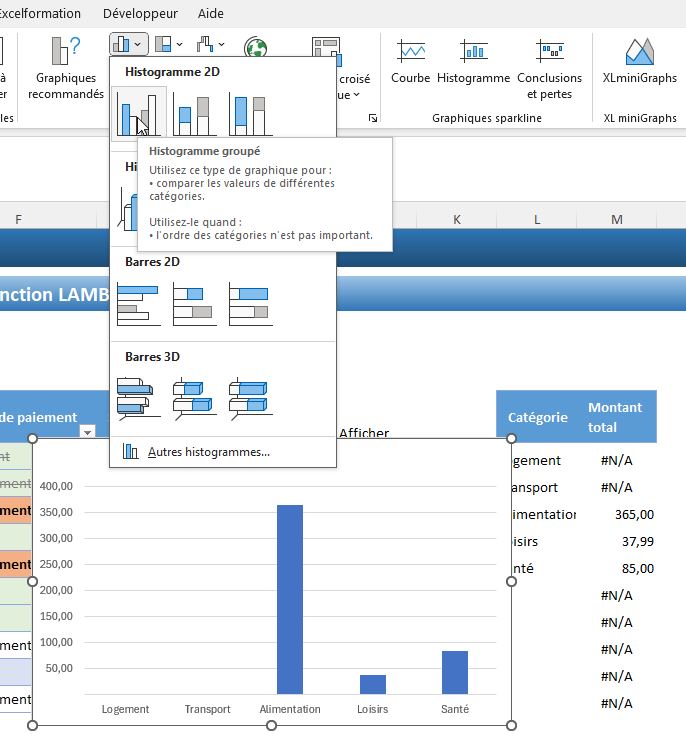
Task: Select column L header
Action: coord(536,220)
